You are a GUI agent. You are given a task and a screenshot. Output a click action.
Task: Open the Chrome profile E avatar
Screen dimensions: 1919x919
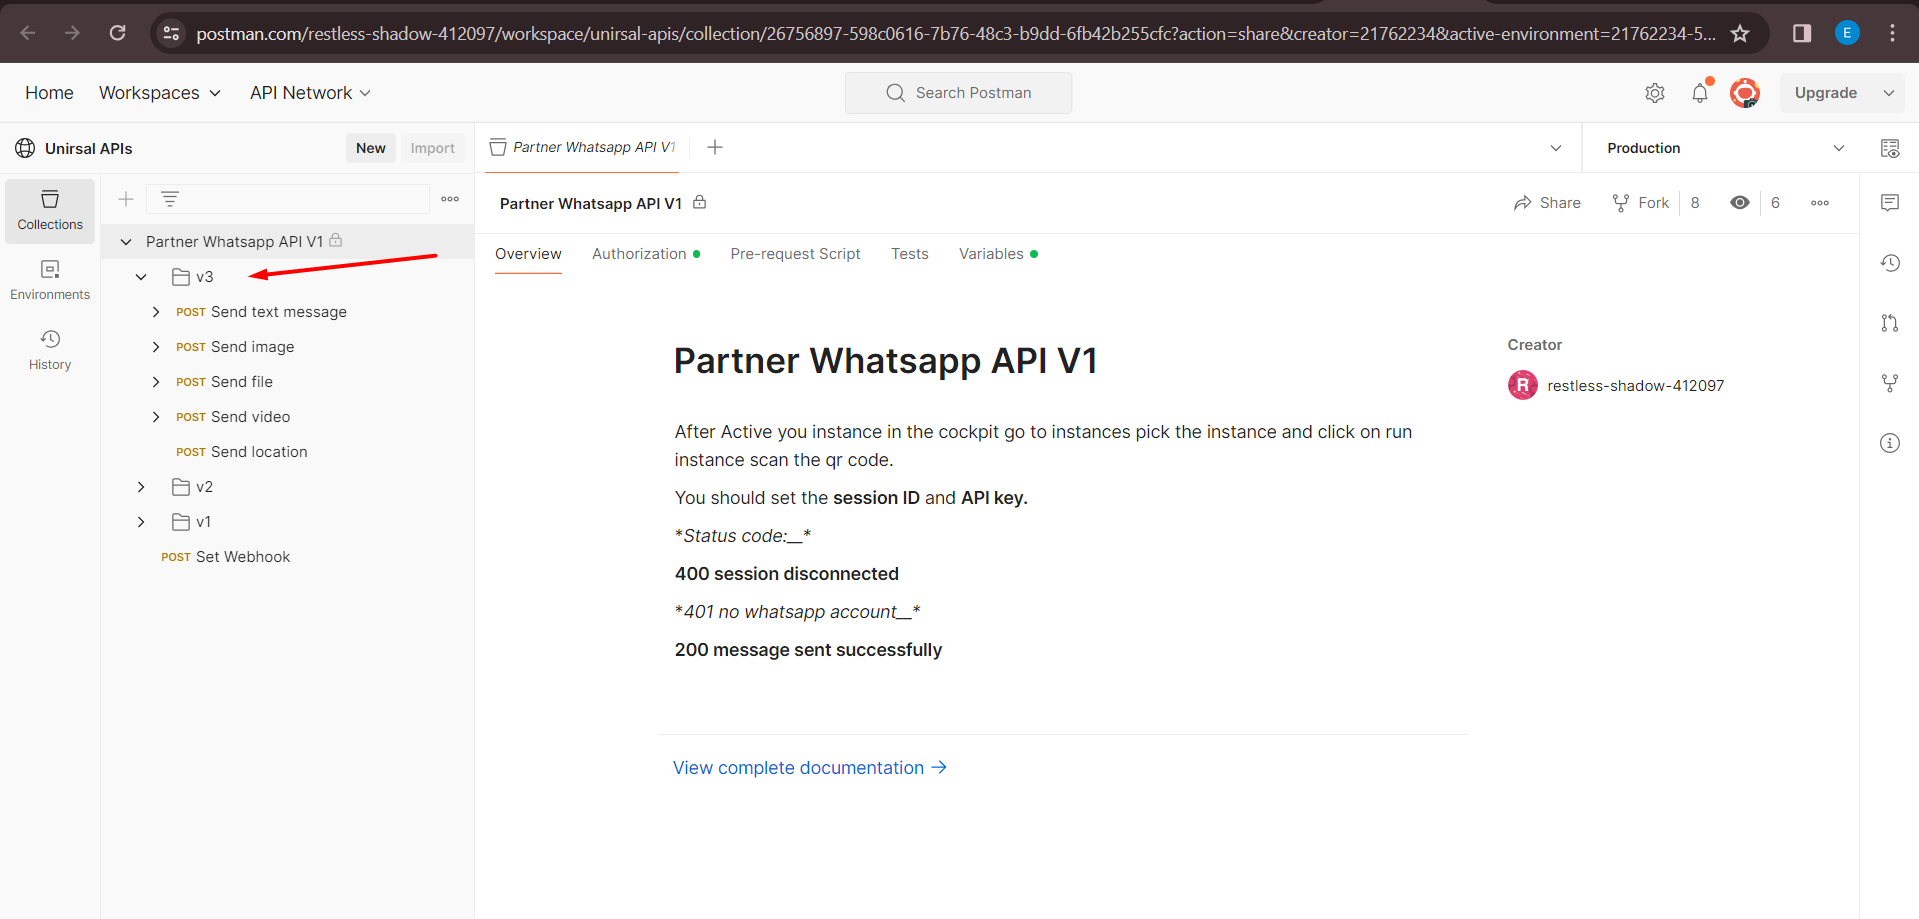point(1847,33)
